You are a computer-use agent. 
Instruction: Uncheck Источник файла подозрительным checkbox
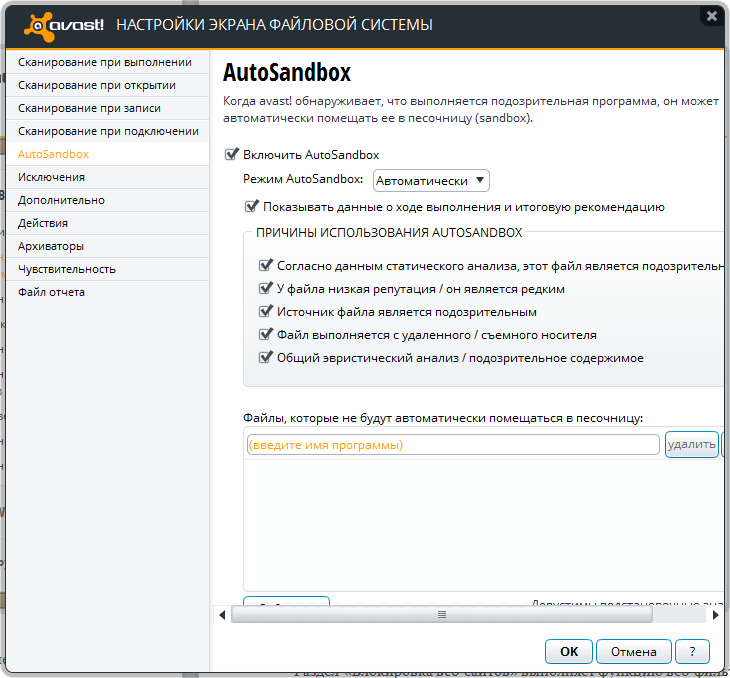[265, 311]
